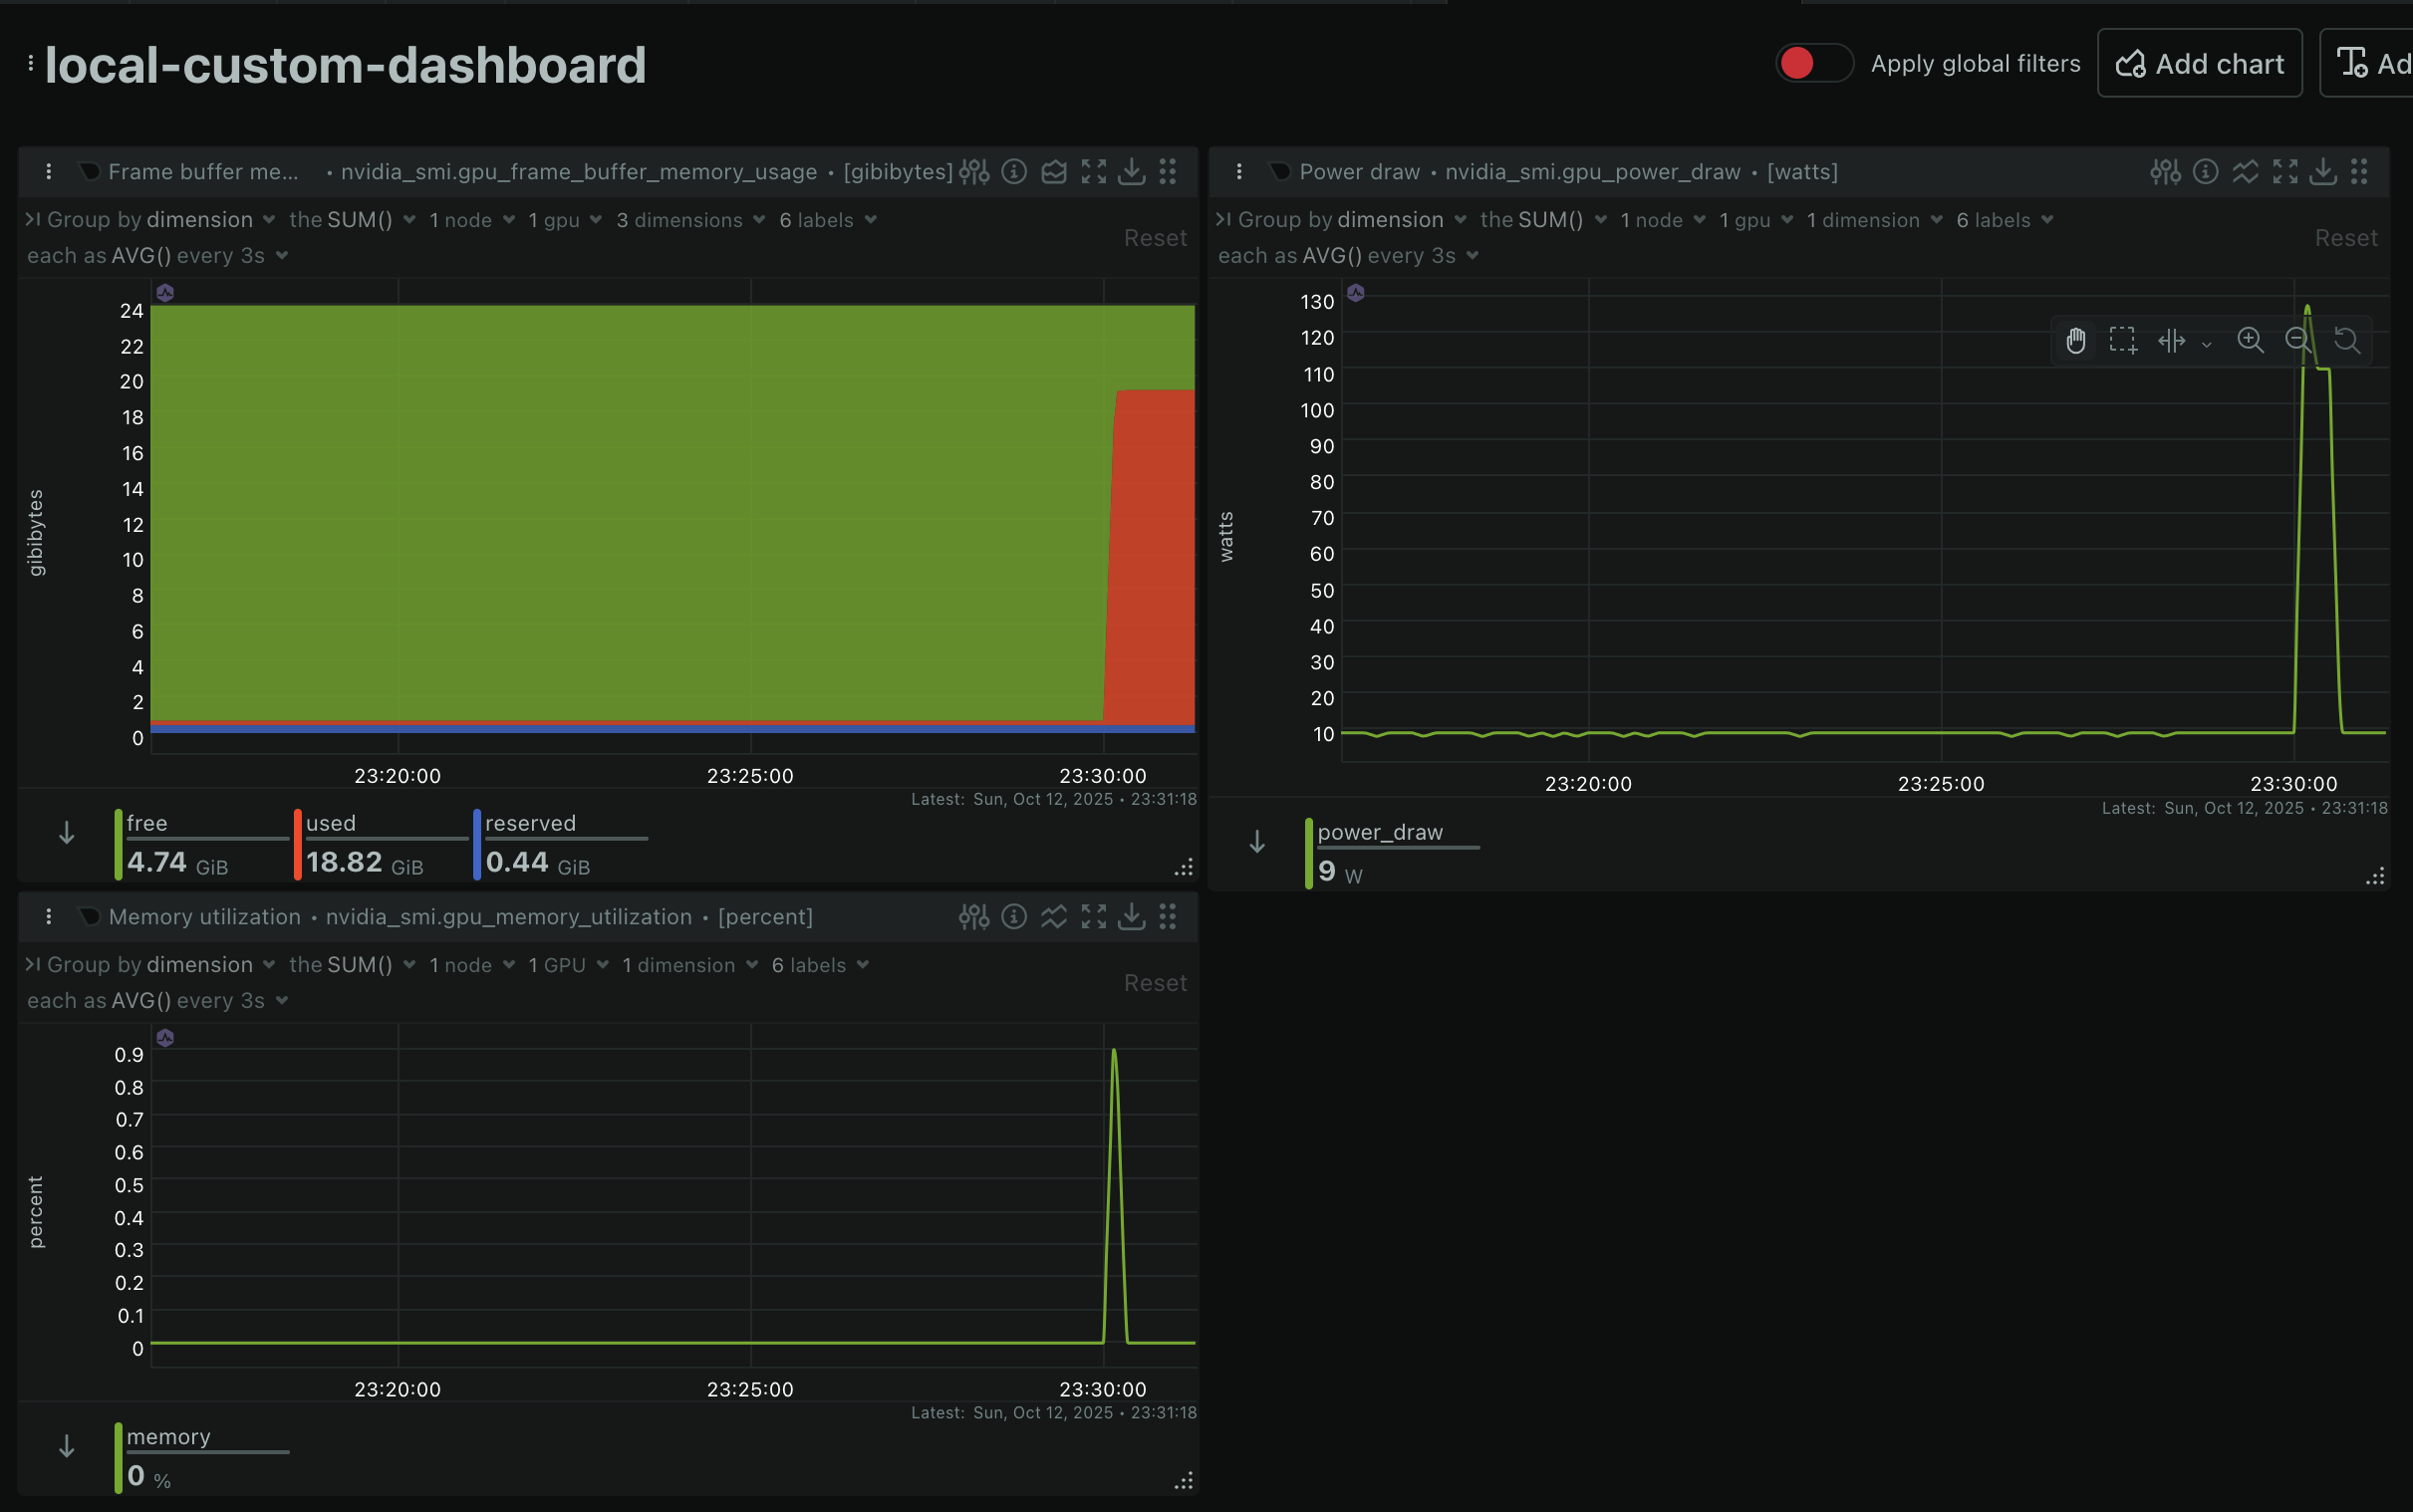Toggle the 'reserved' dimension in the legend

click(530, 823)
